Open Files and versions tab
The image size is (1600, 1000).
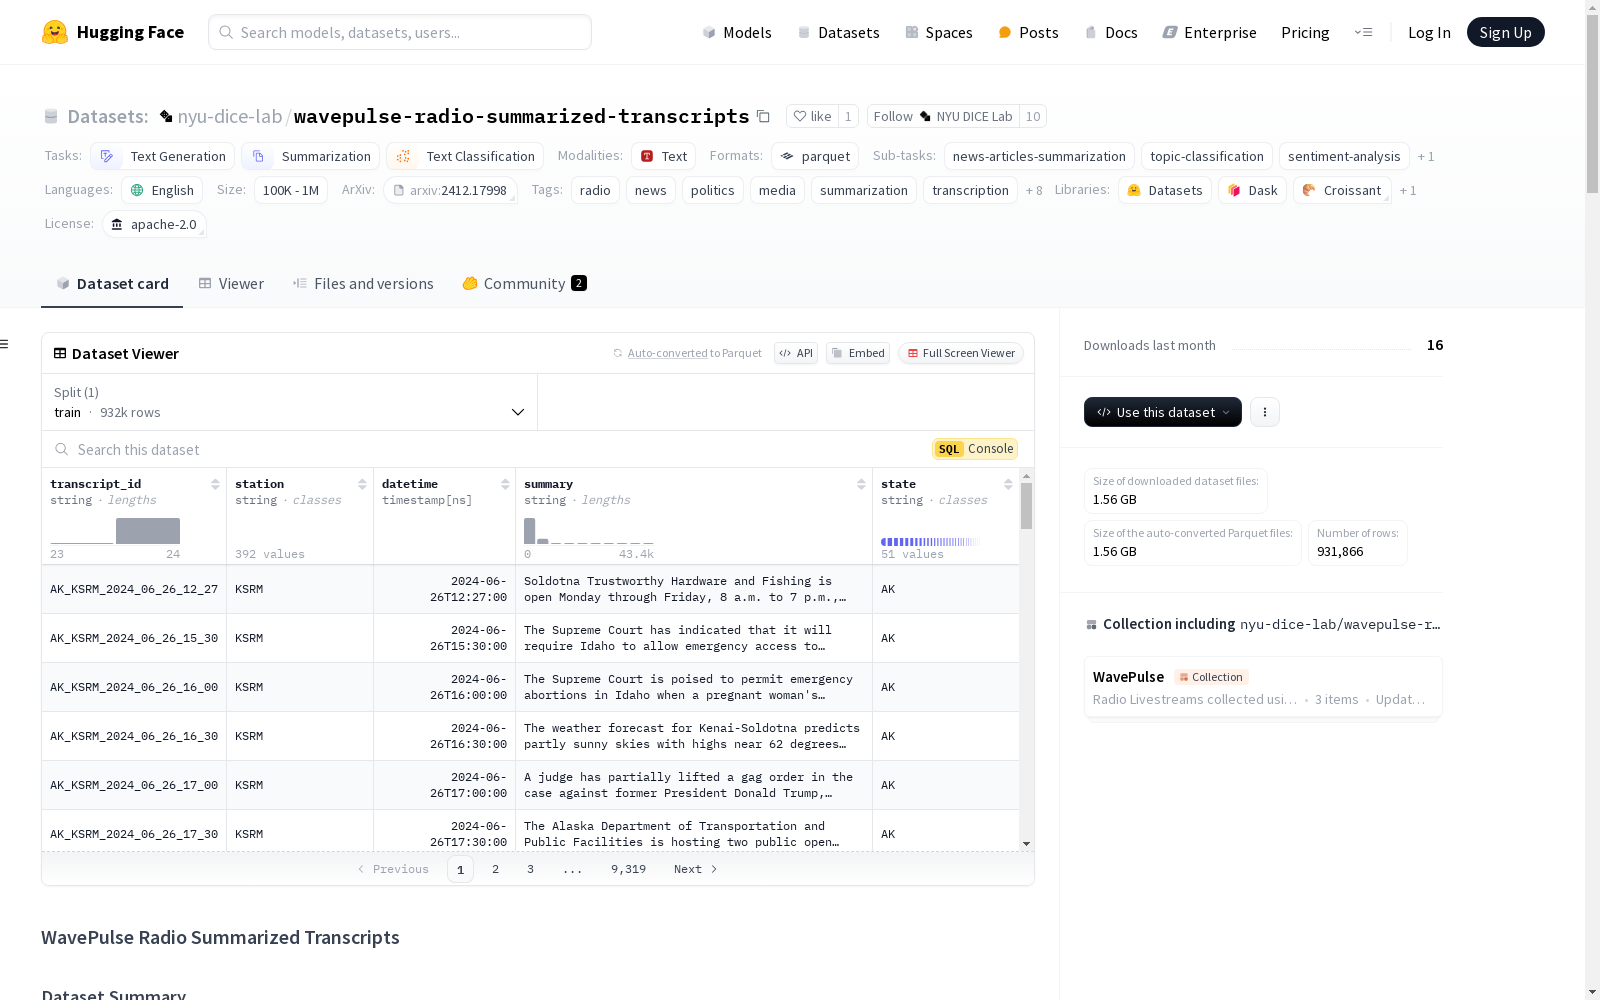[x=363, y=284]
